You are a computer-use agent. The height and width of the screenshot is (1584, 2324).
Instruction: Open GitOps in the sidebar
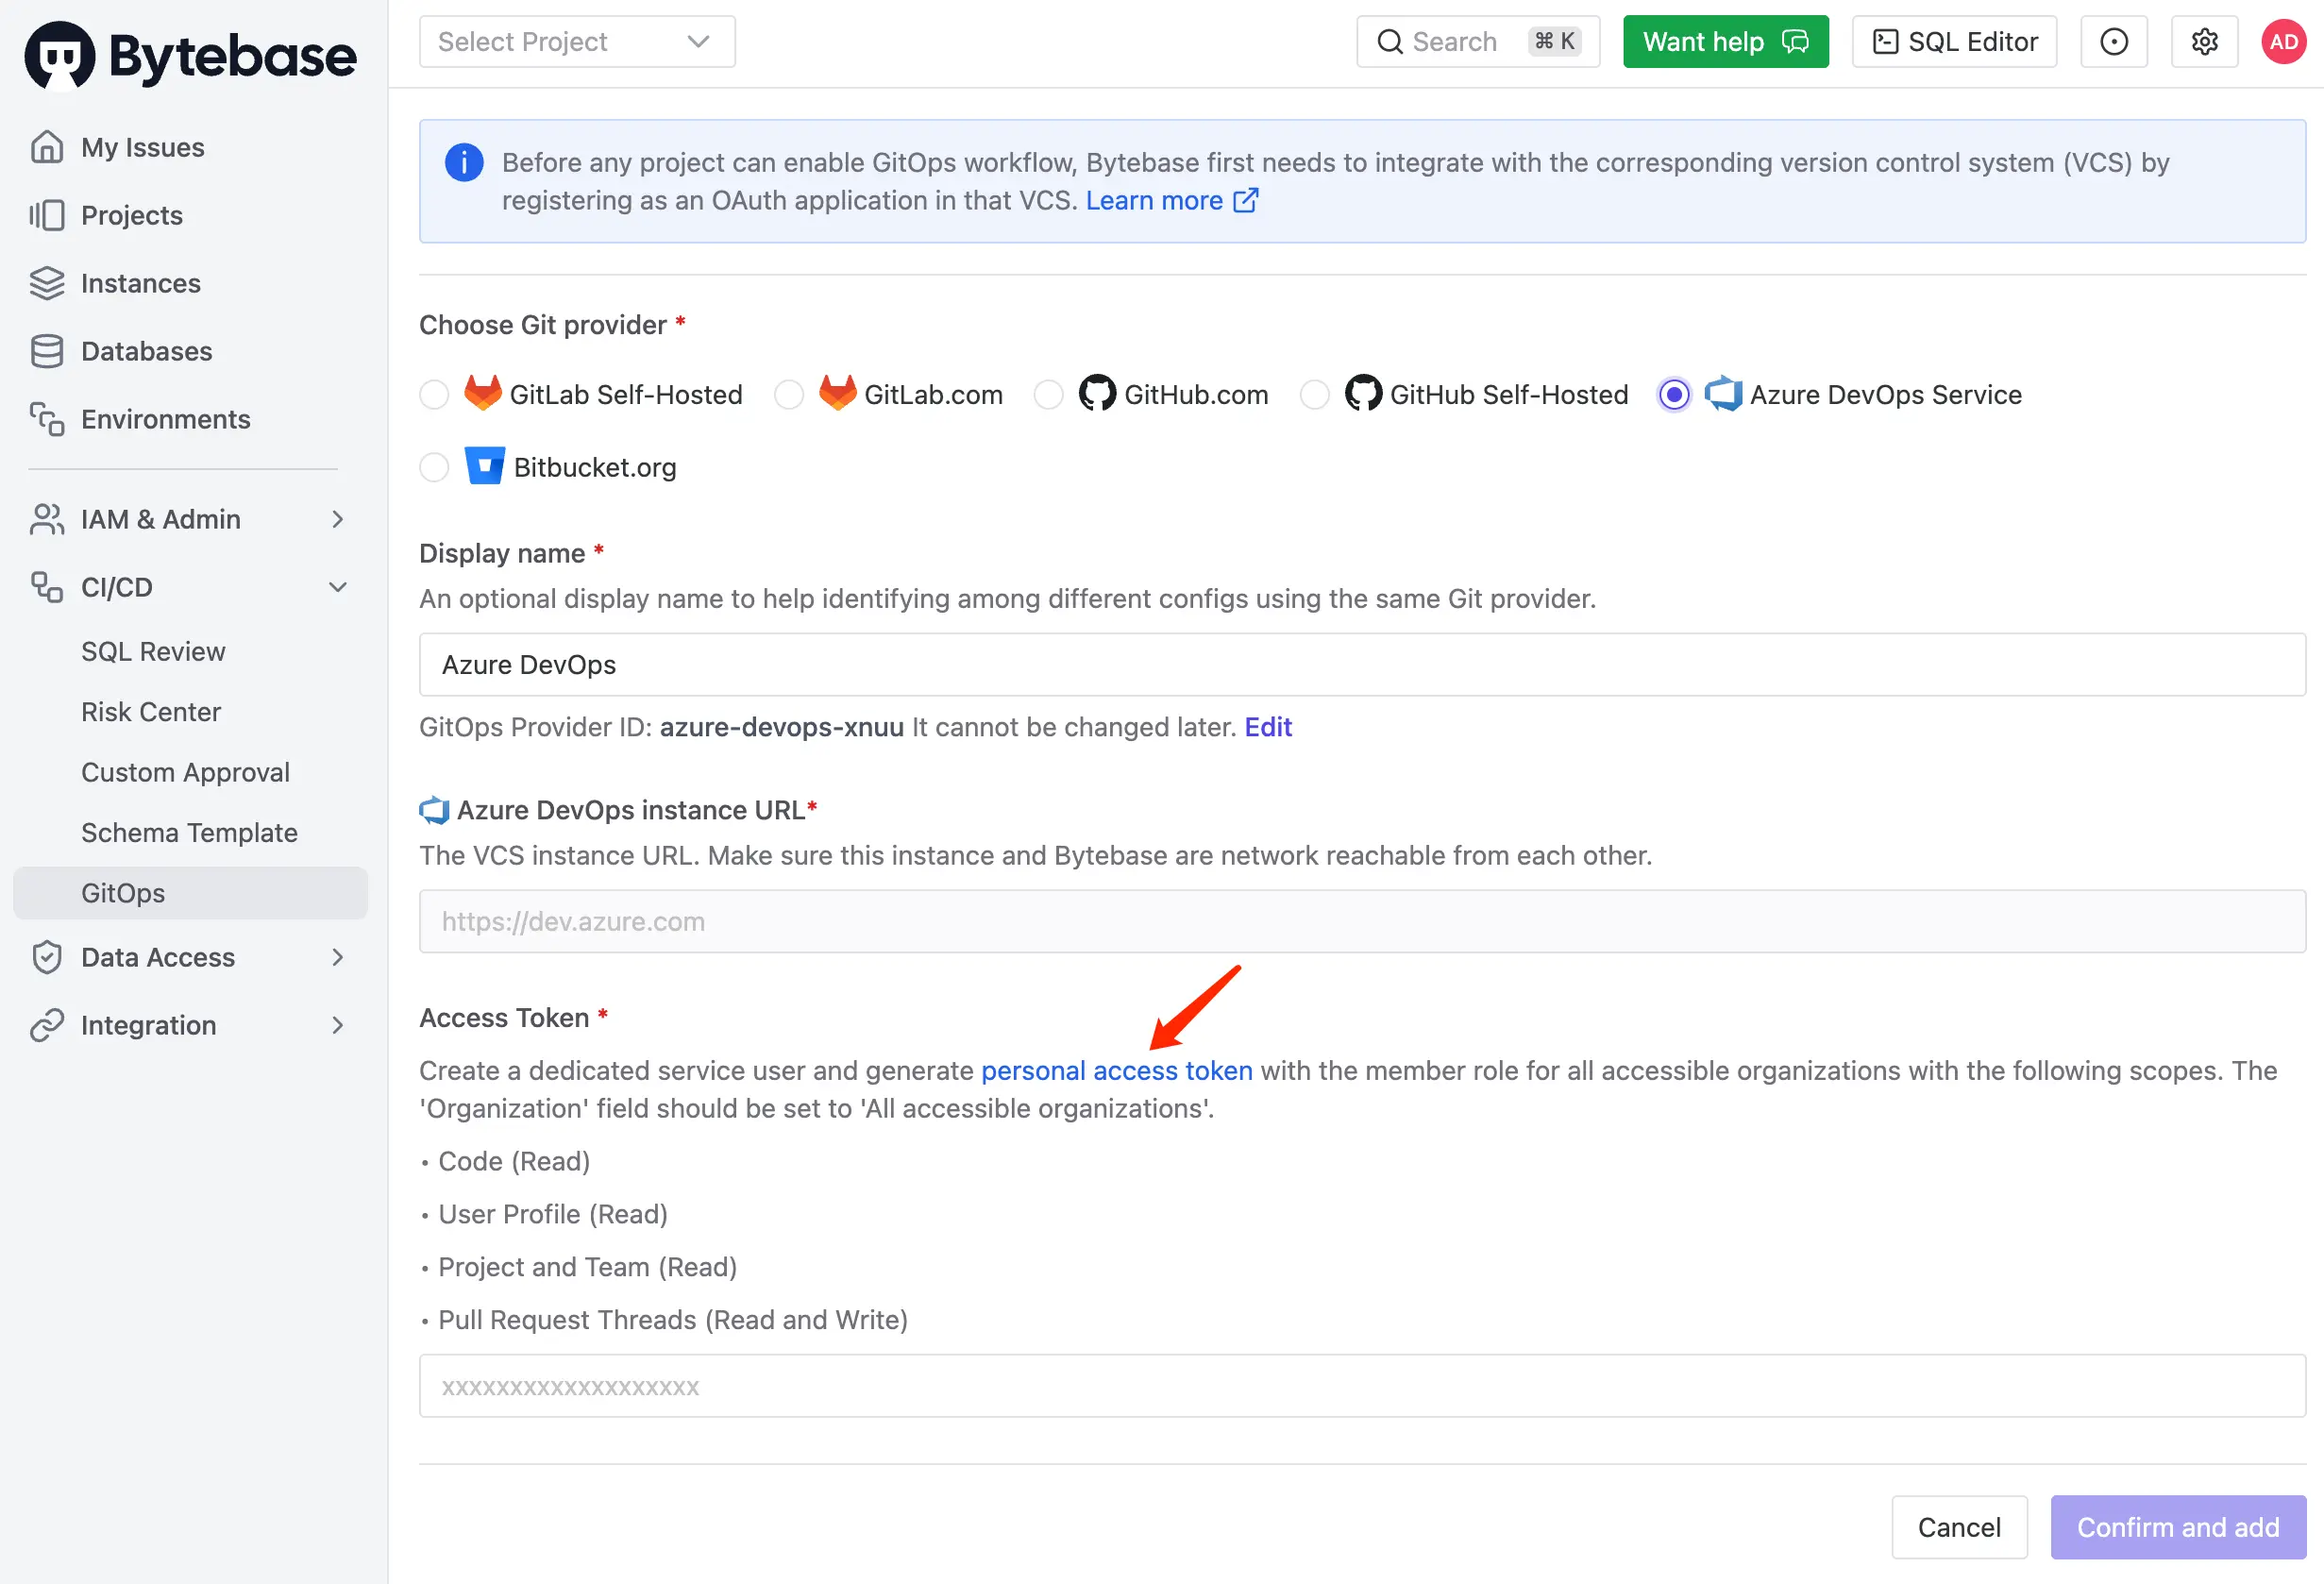190,893
